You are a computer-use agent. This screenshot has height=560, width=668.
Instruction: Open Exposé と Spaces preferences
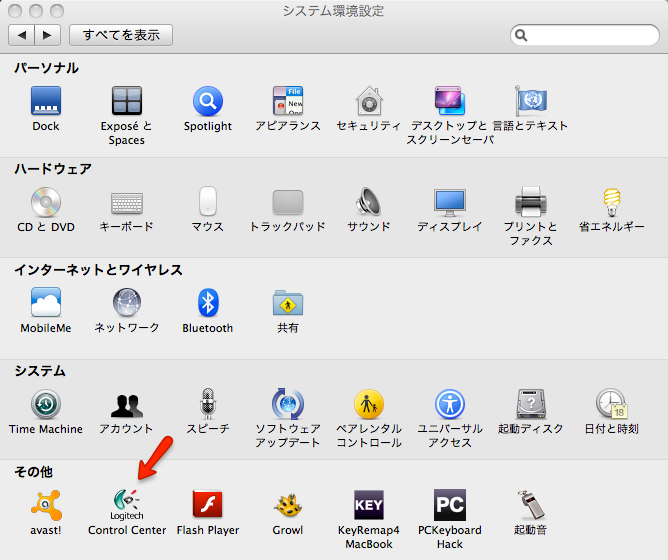pos(127,101)
